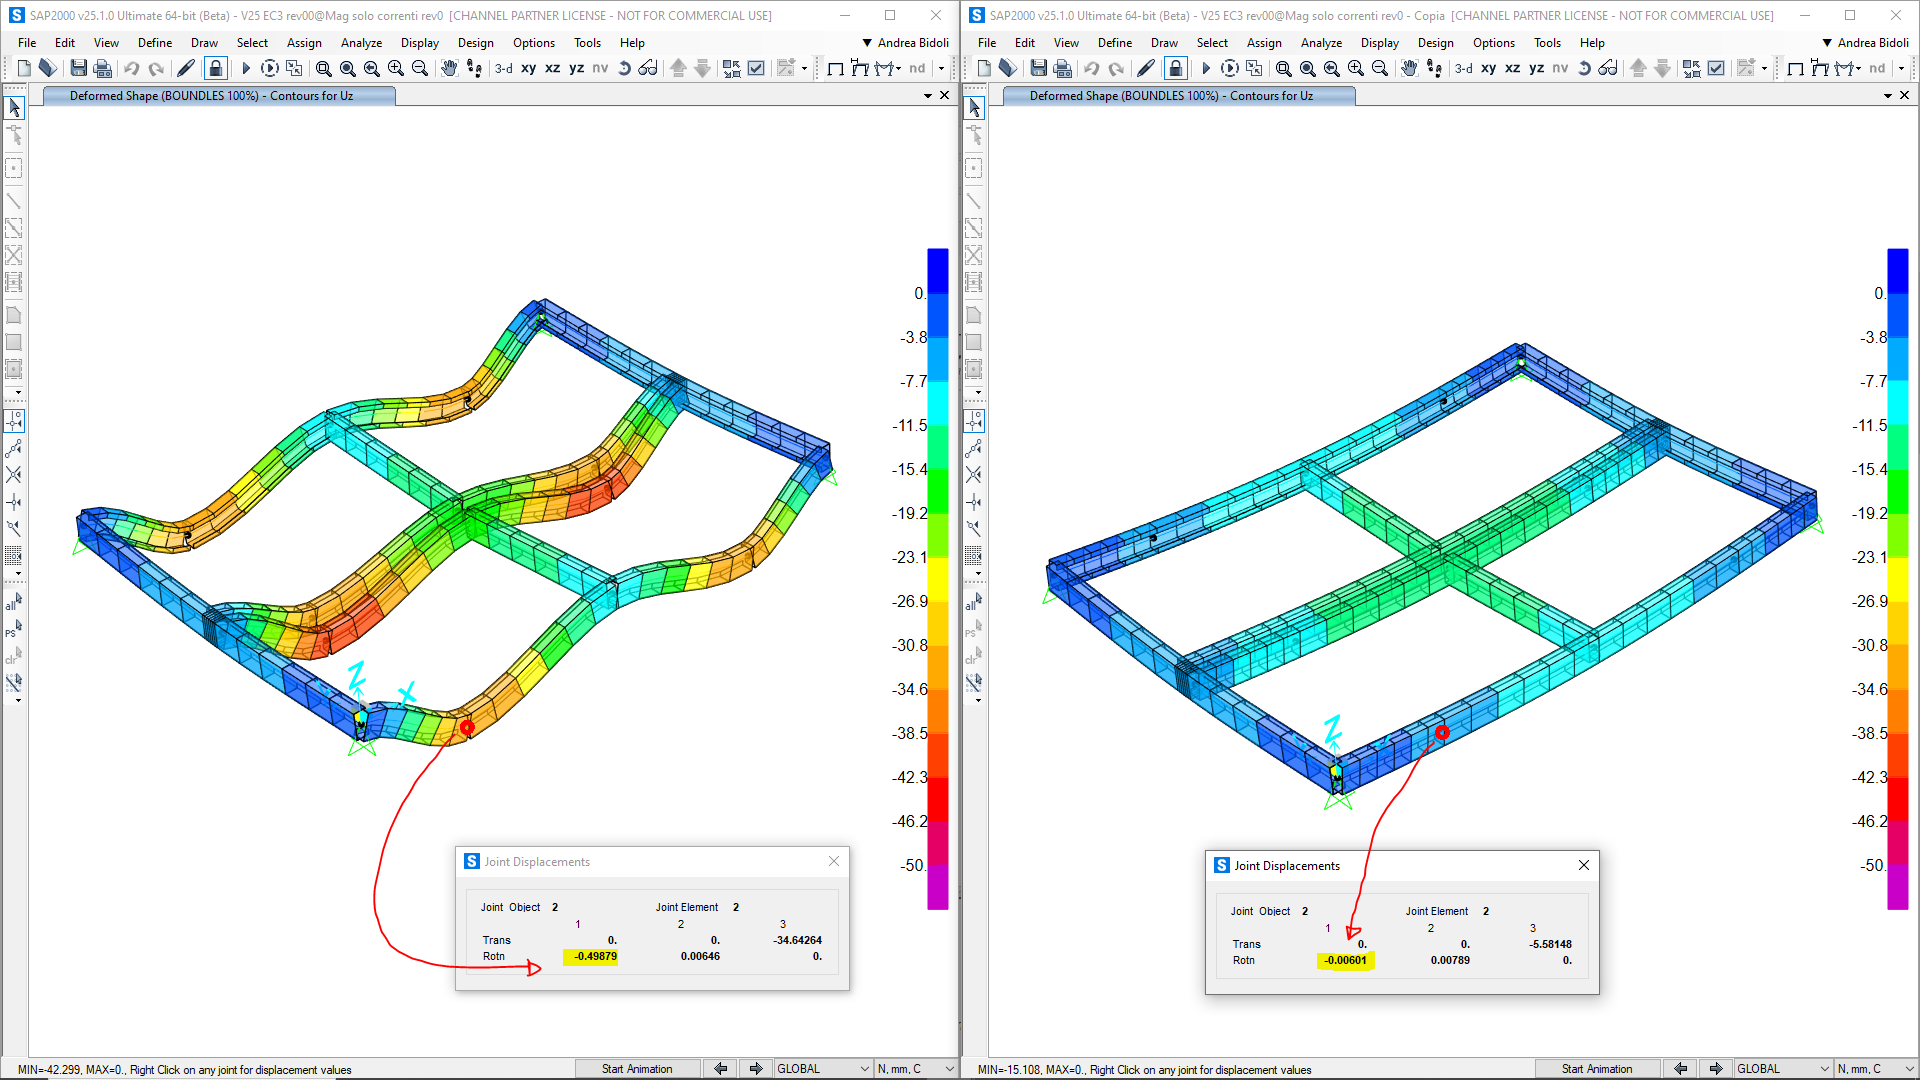Click Zoom In icon in left toolbar
This screenshot has width=1920, height=1080.
tap(396, 68)
